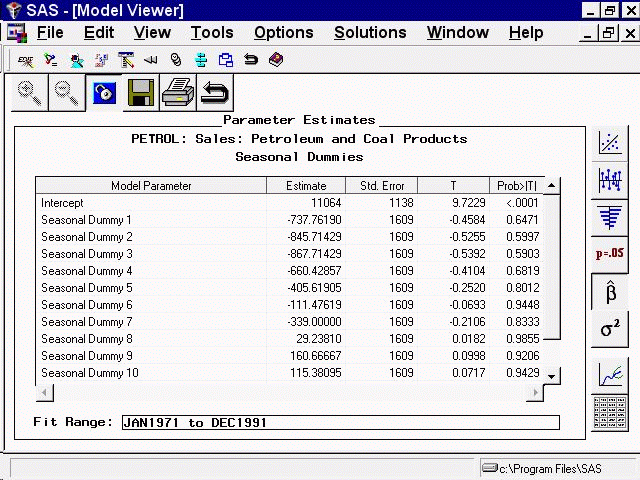The height and width of the screenshot is (480, 640).
Task: Select the beta-hat parameter estimates icon
Action: coord(610,291)
